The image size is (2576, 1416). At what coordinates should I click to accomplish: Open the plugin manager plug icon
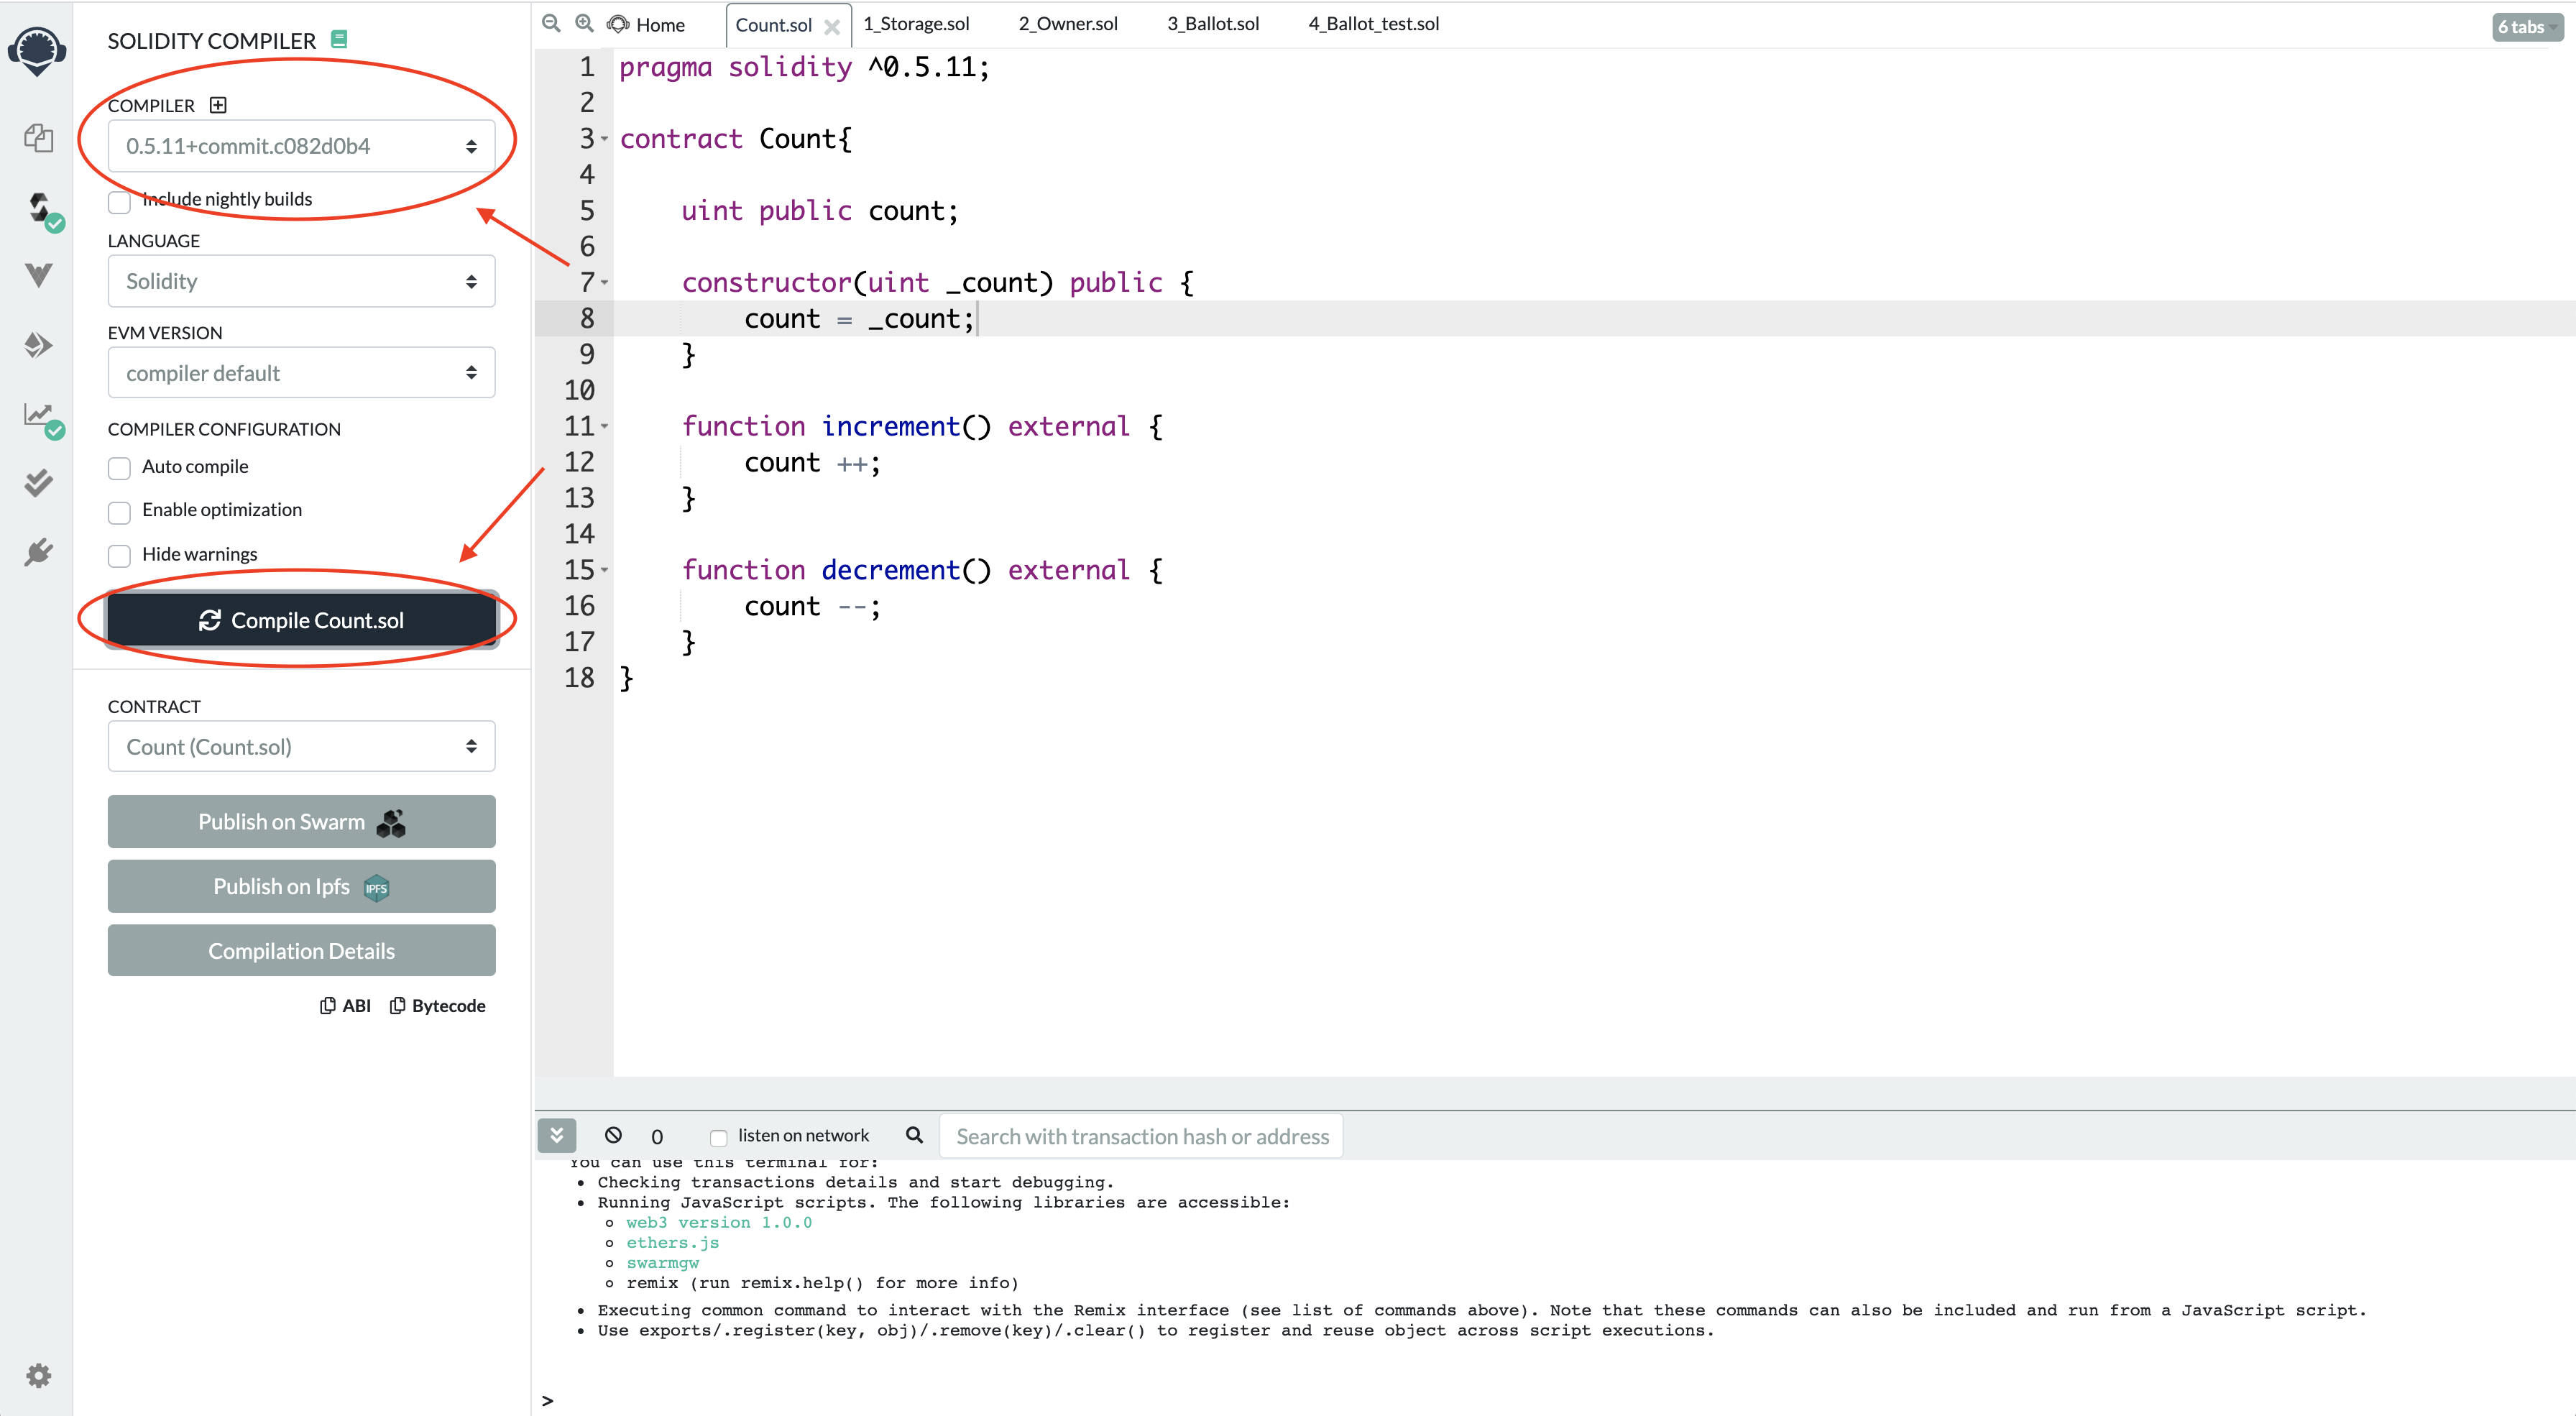point(38,552)
